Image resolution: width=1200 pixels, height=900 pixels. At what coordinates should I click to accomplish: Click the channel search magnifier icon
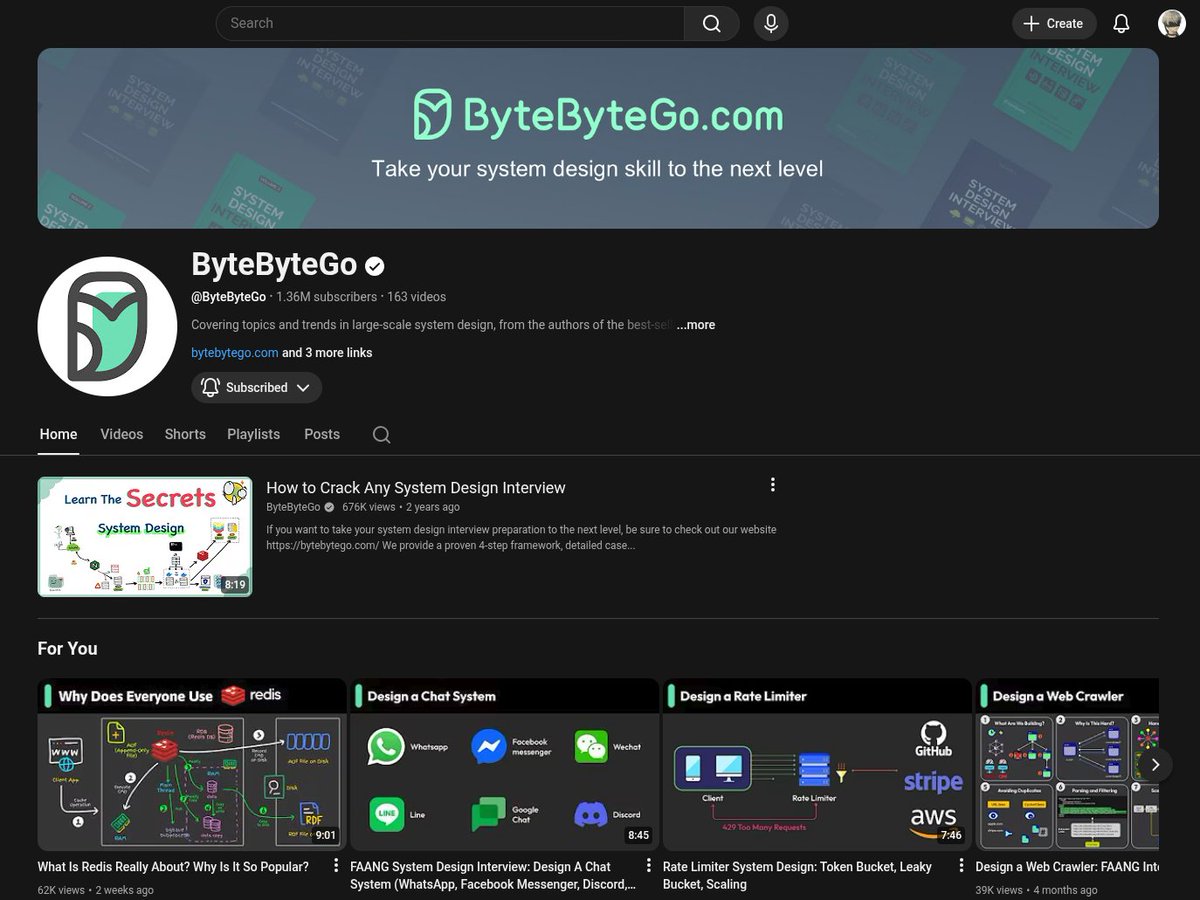pos(381,434)
